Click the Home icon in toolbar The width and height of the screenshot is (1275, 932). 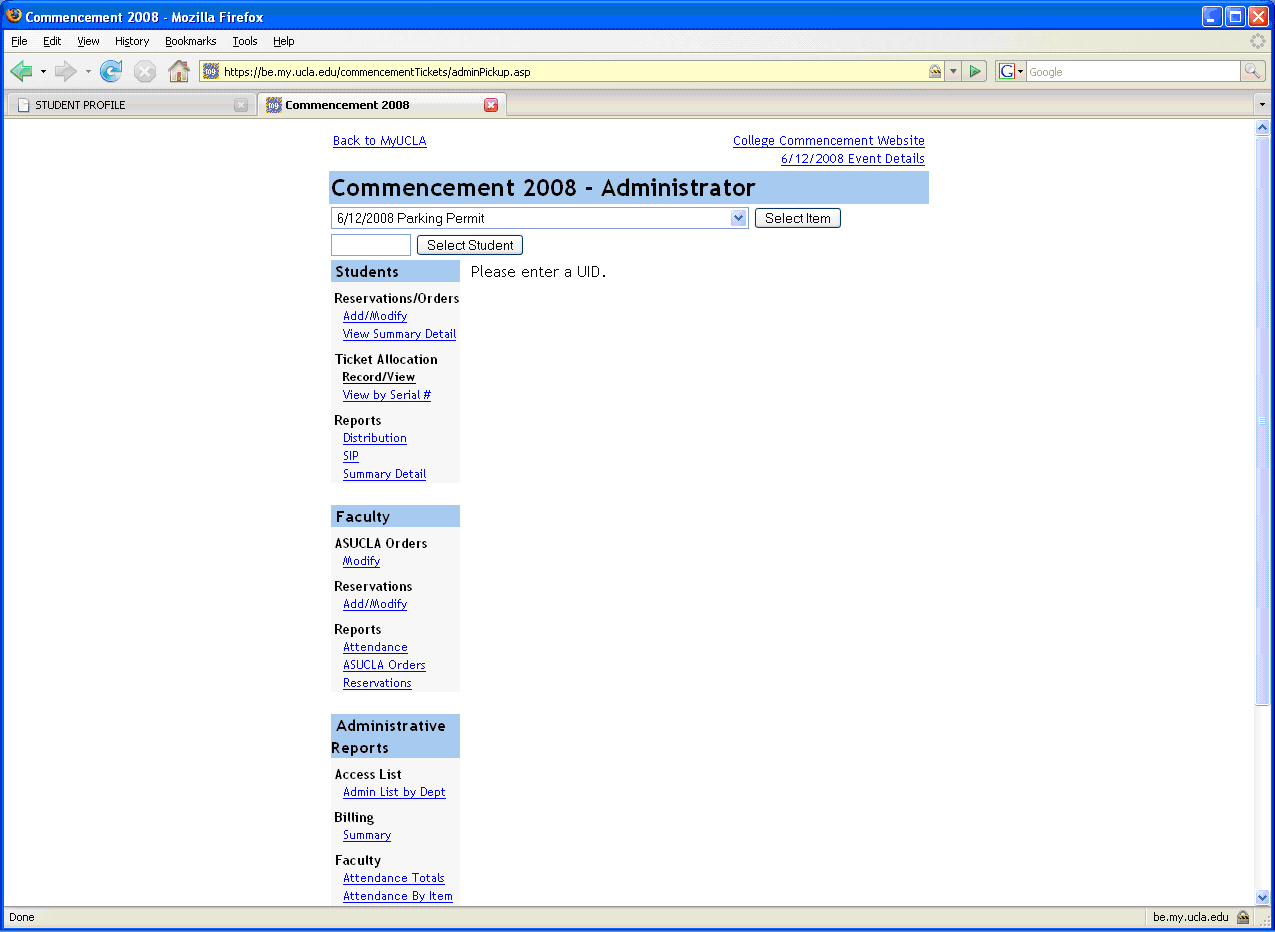179,71
